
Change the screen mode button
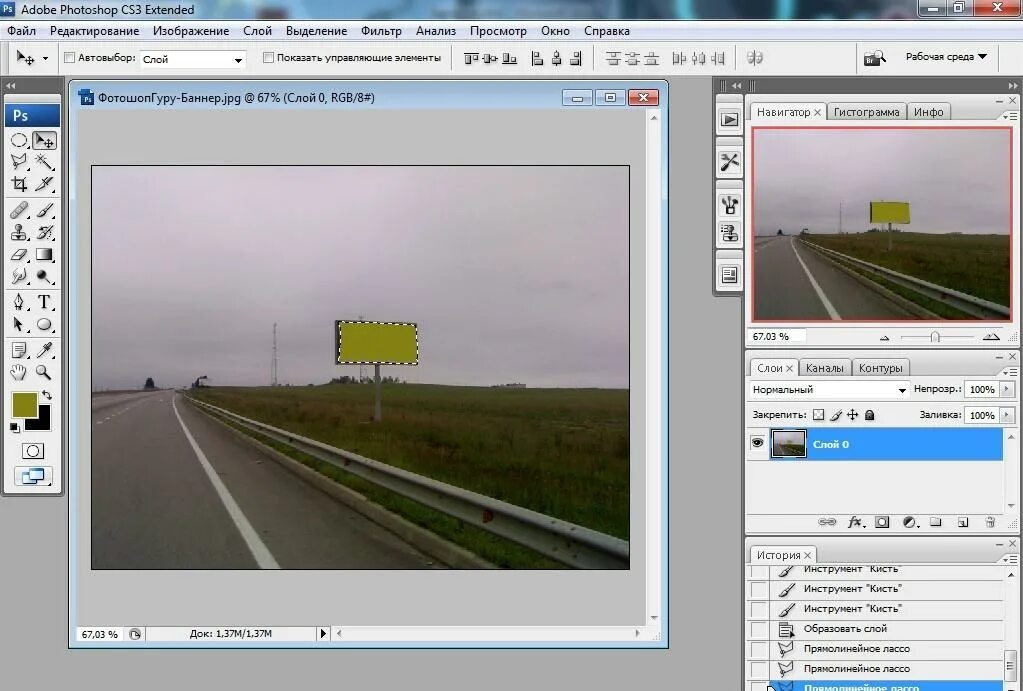(x=33, y=476)
